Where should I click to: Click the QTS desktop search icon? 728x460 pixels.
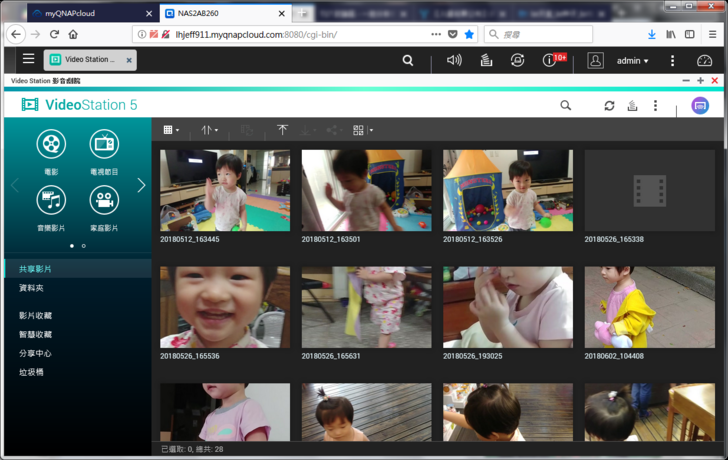tap(408, 60)
